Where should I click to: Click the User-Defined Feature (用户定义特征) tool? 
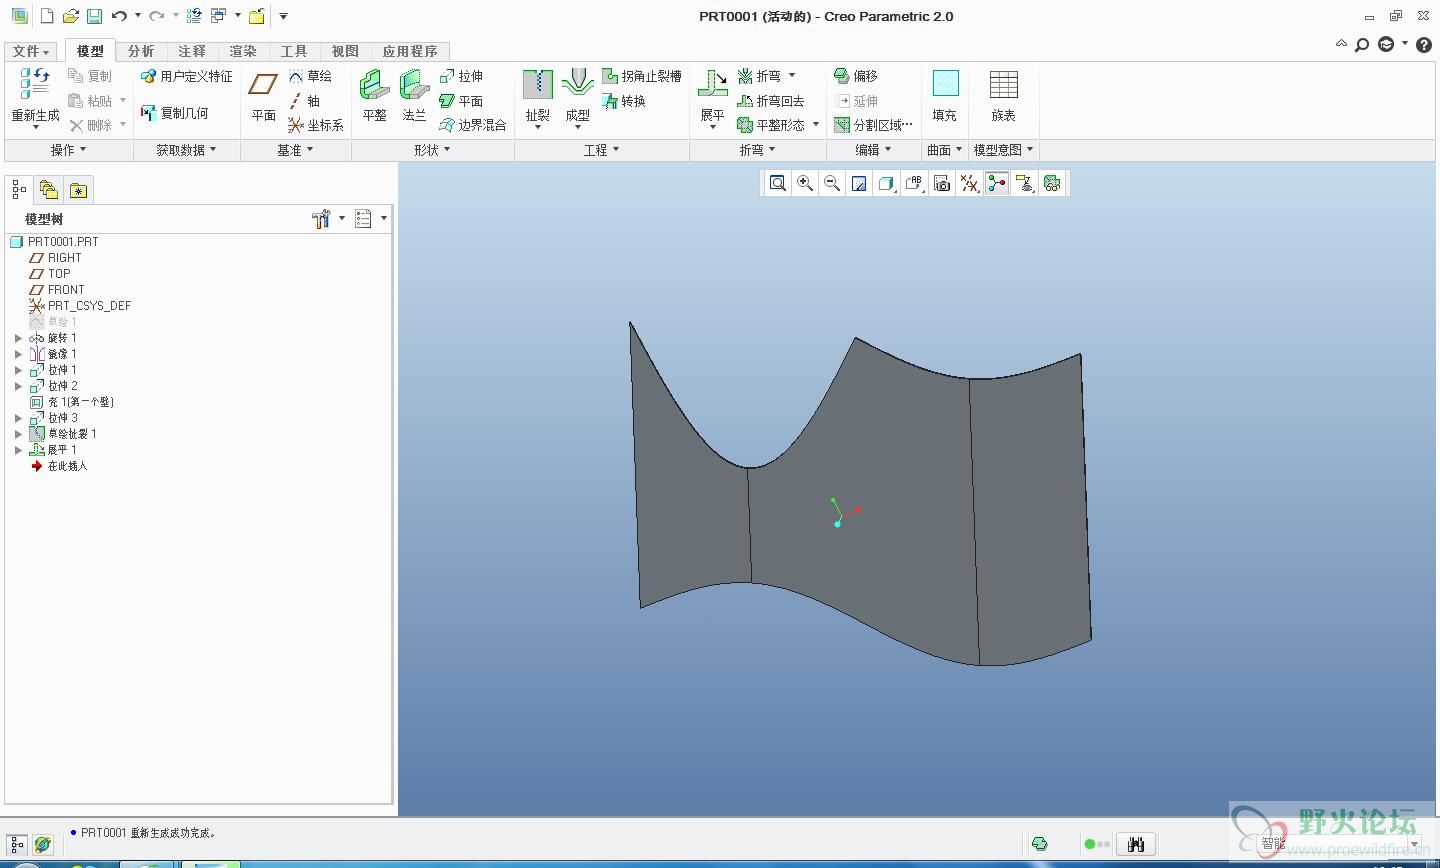tap(187, 76)
